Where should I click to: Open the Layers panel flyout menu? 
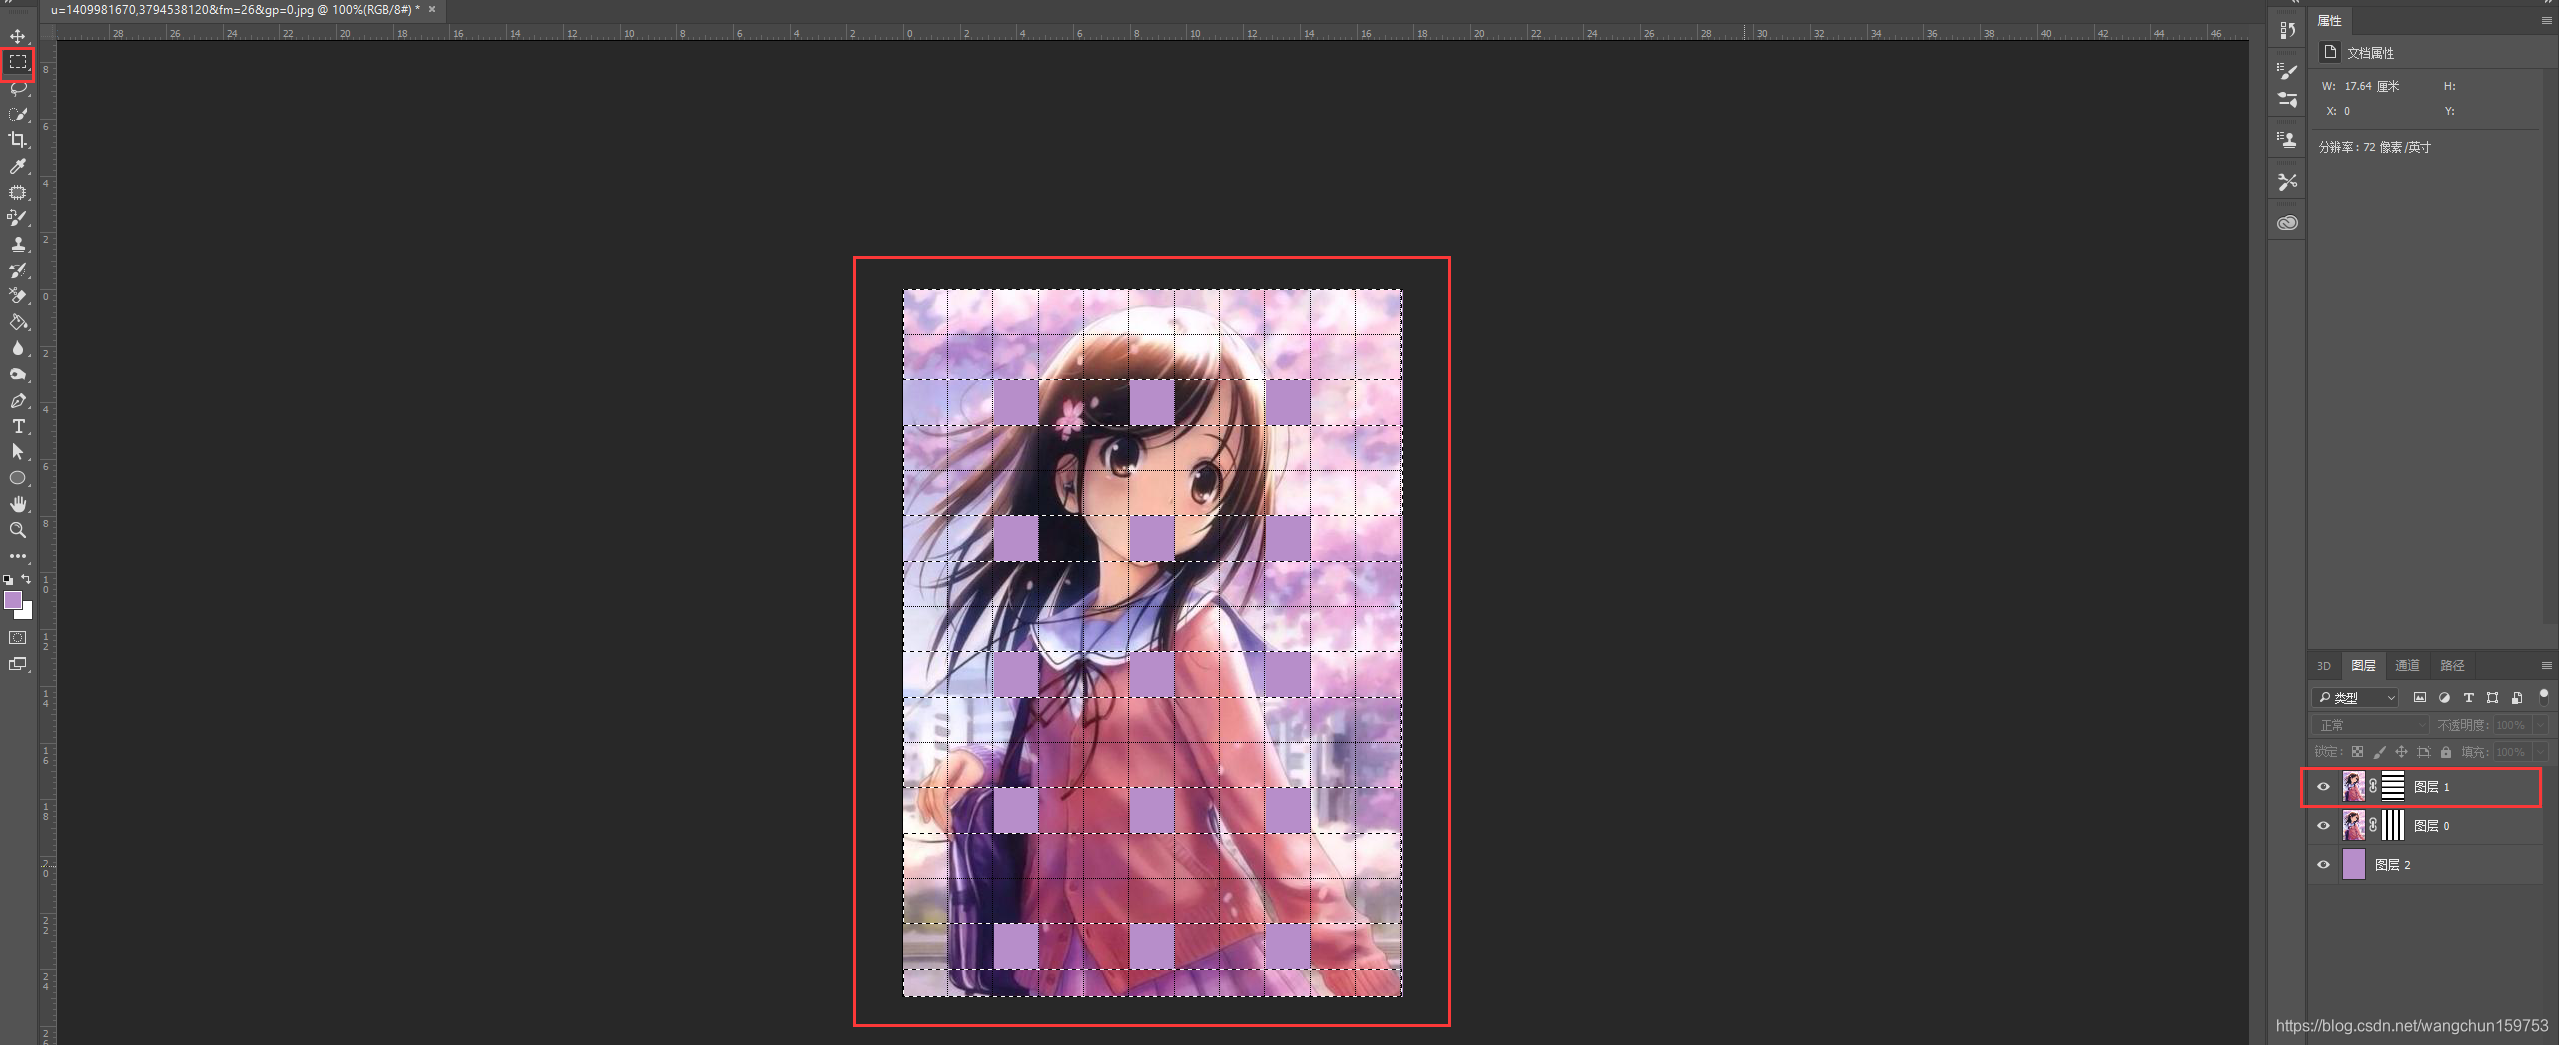click(x=2546, y=666)
